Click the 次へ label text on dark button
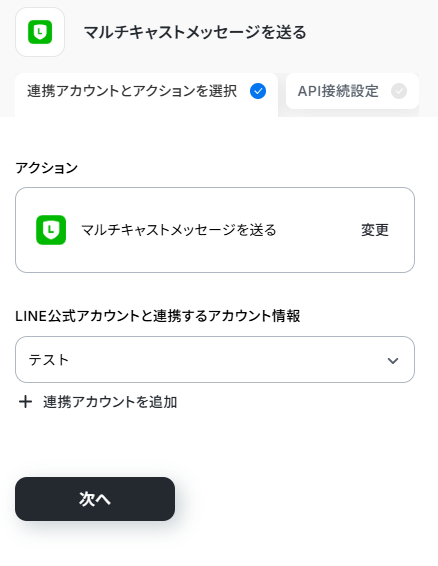 pos(95,499)
